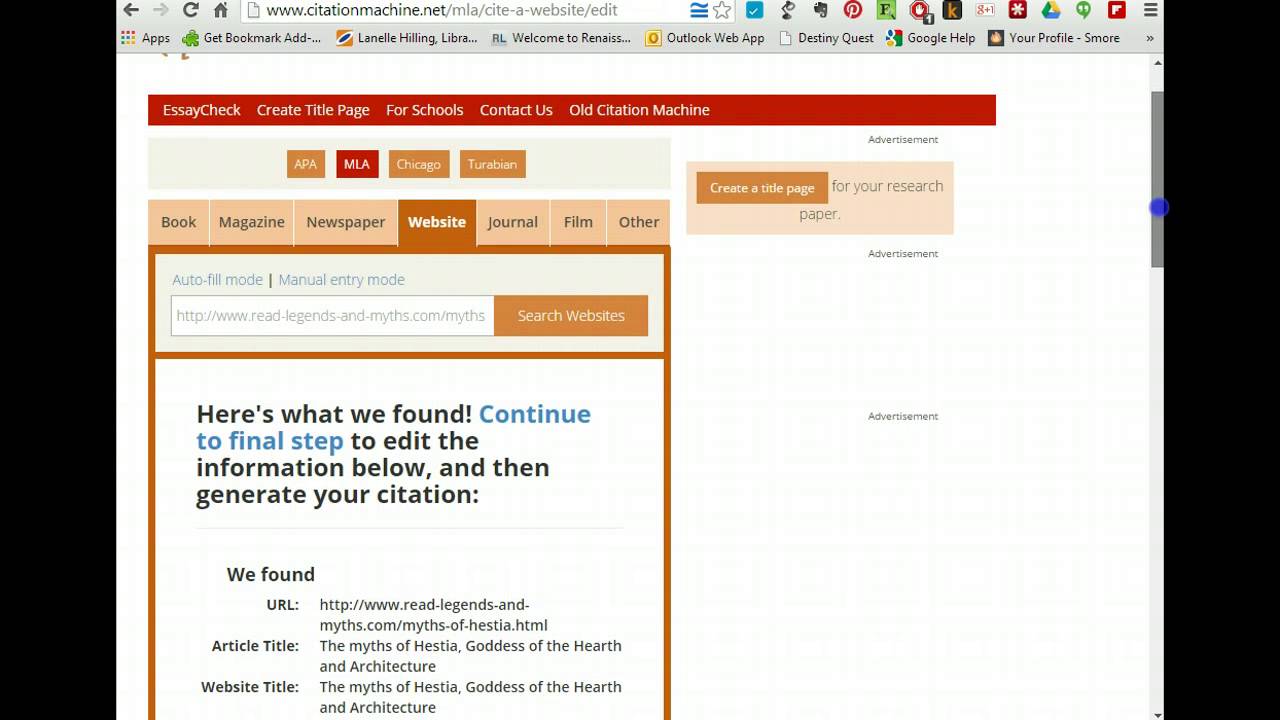Open Contact Us in the navigation bar
This screenshot has width=1280, height=720.
click(x=516, y=110)
